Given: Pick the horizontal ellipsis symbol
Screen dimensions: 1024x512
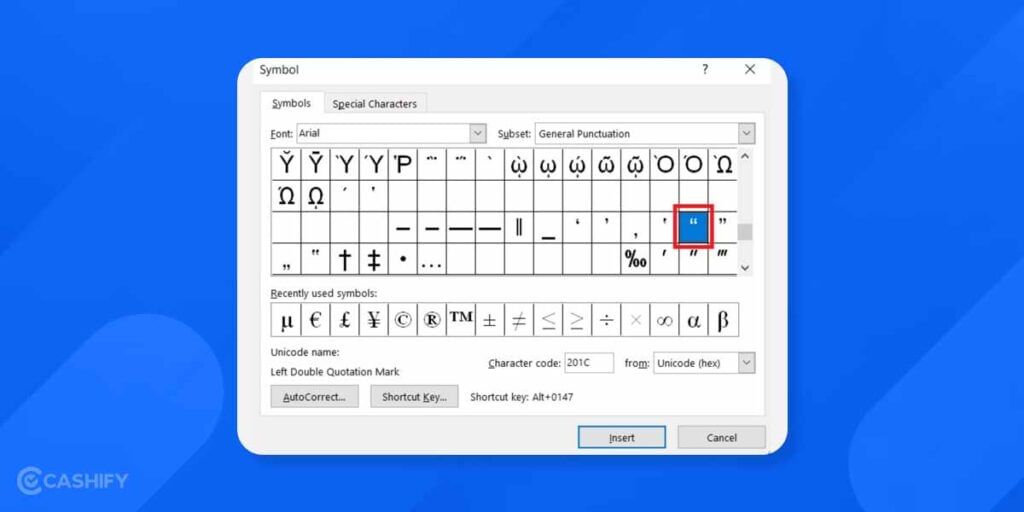Looking at the screenshot, I should [x=432, y=259].
